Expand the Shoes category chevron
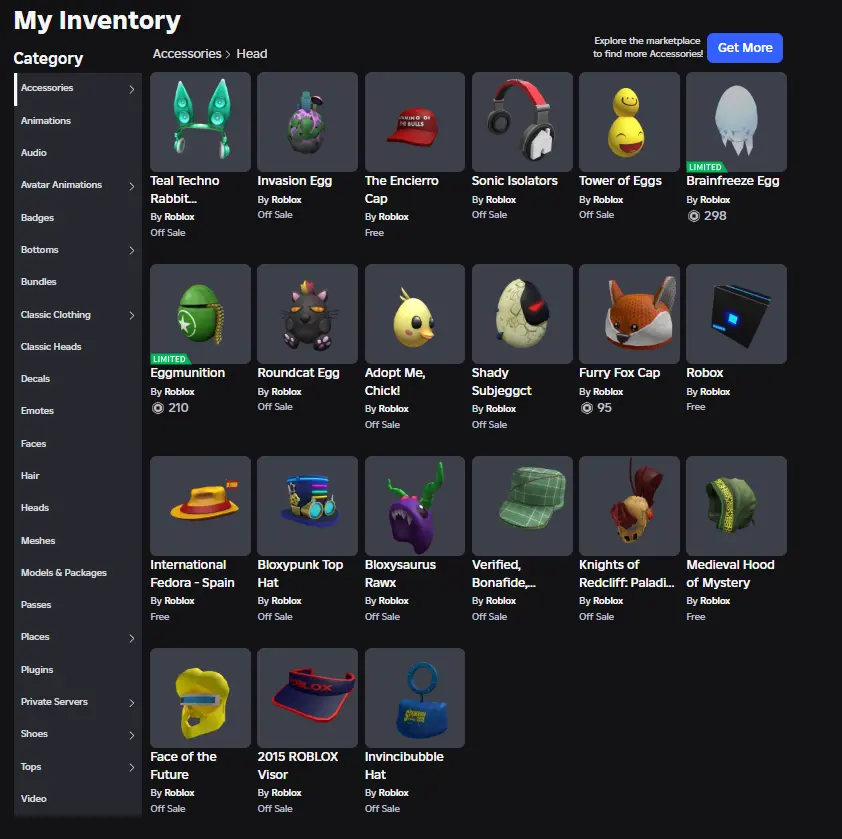 (132, 735)
